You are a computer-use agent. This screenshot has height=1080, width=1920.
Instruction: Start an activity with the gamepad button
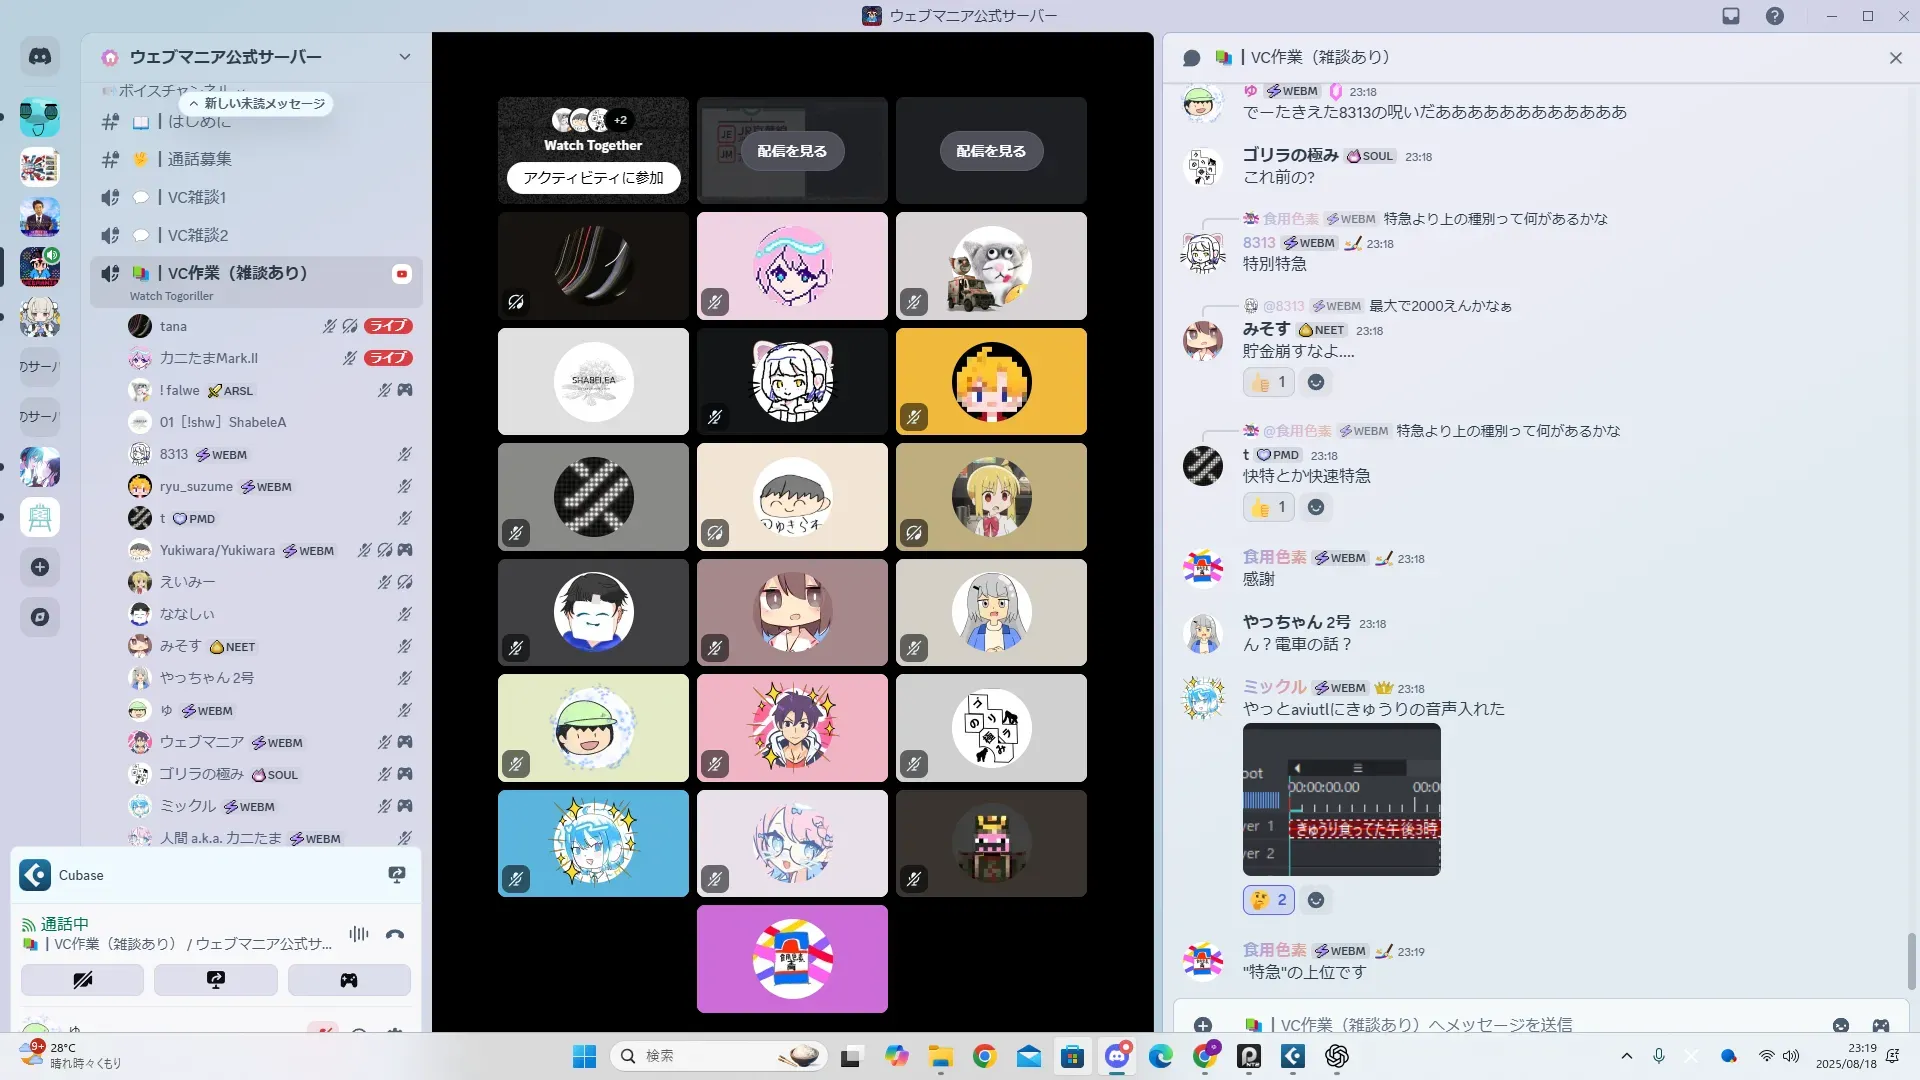pyautogui.click(x=348, y=980)
